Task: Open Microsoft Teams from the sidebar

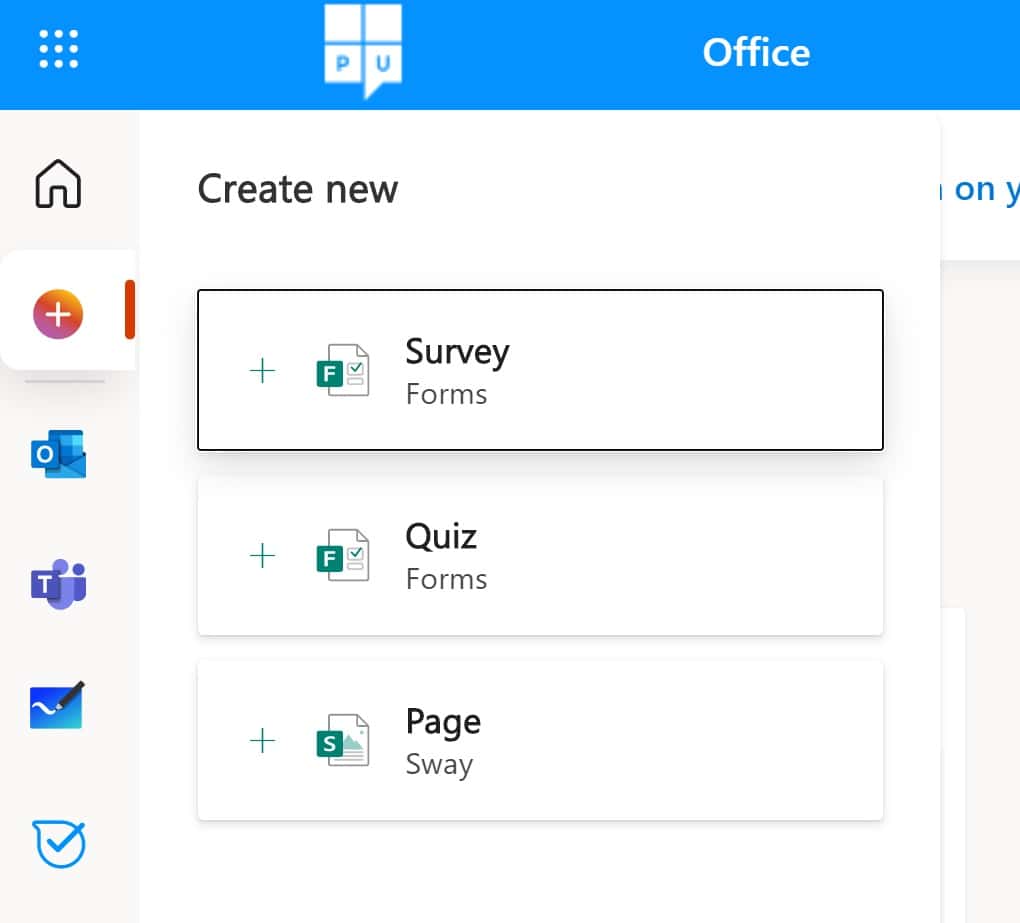Action: 59,583
